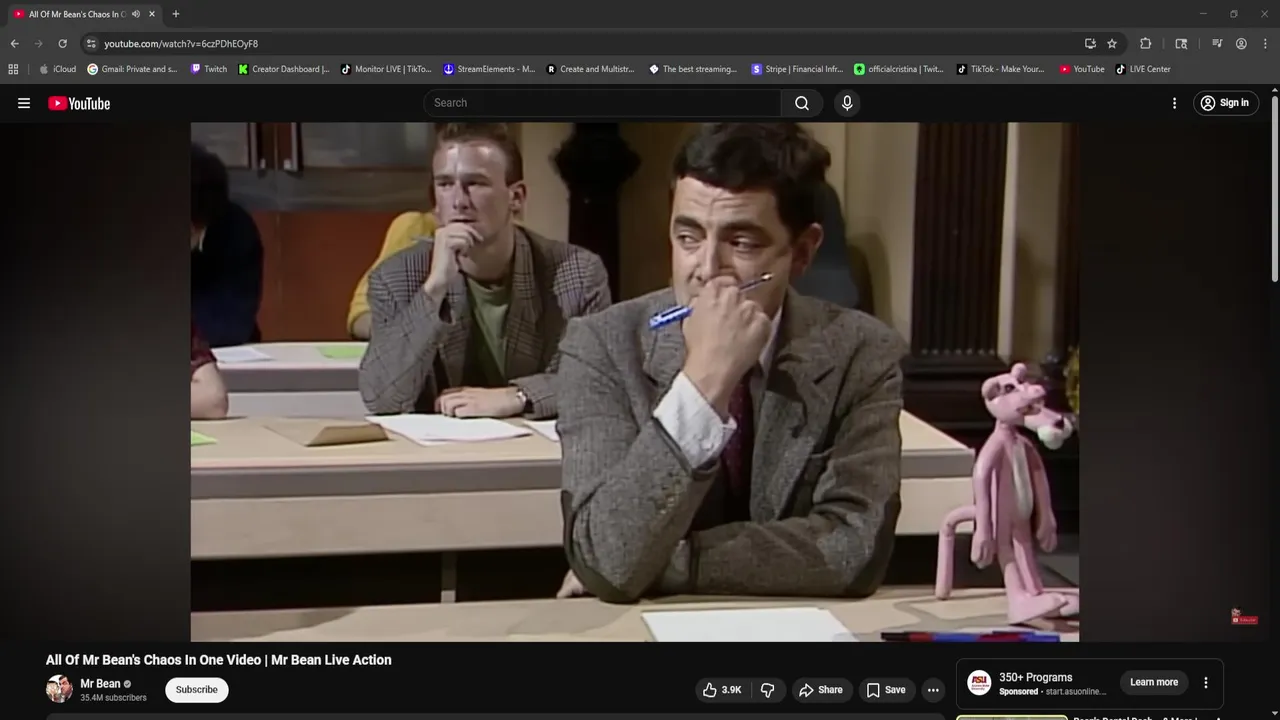Focus the YouTube search field

tap(603, 103)
